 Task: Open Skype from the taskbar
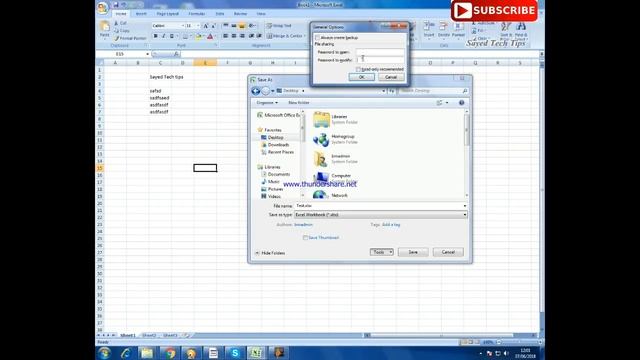coord(235,353)
